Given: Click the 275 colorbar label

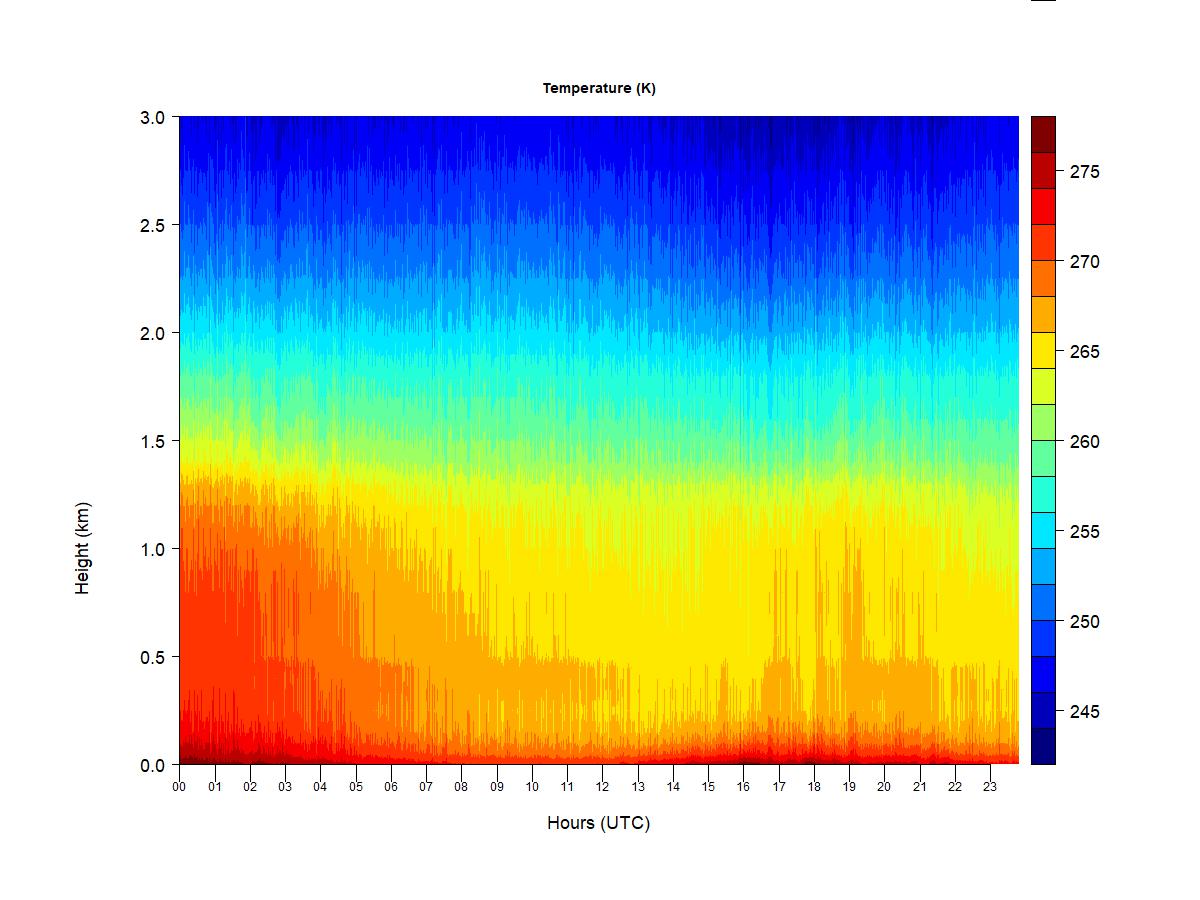Looking at the screenshot, I should click(1084, 172).
